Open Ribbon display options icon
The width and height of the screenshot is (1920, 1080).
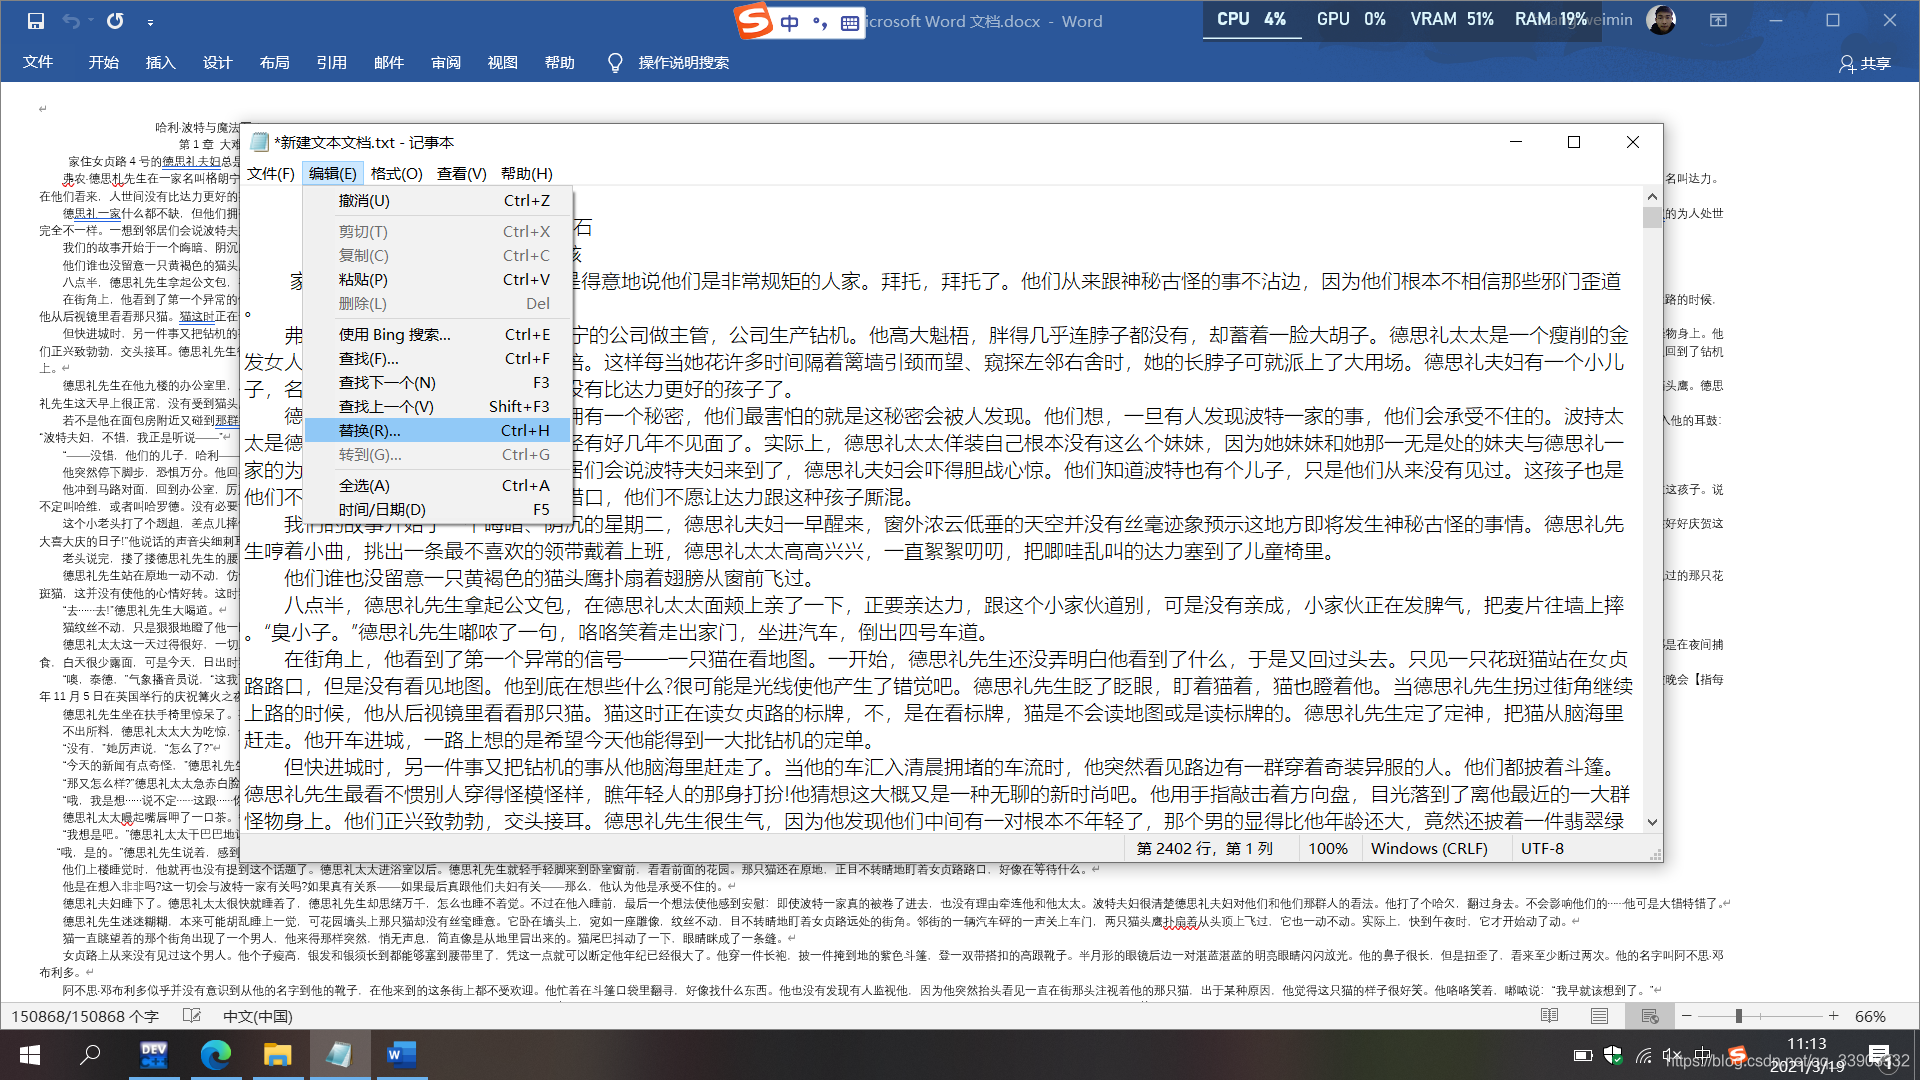[x=1718, y=20]
